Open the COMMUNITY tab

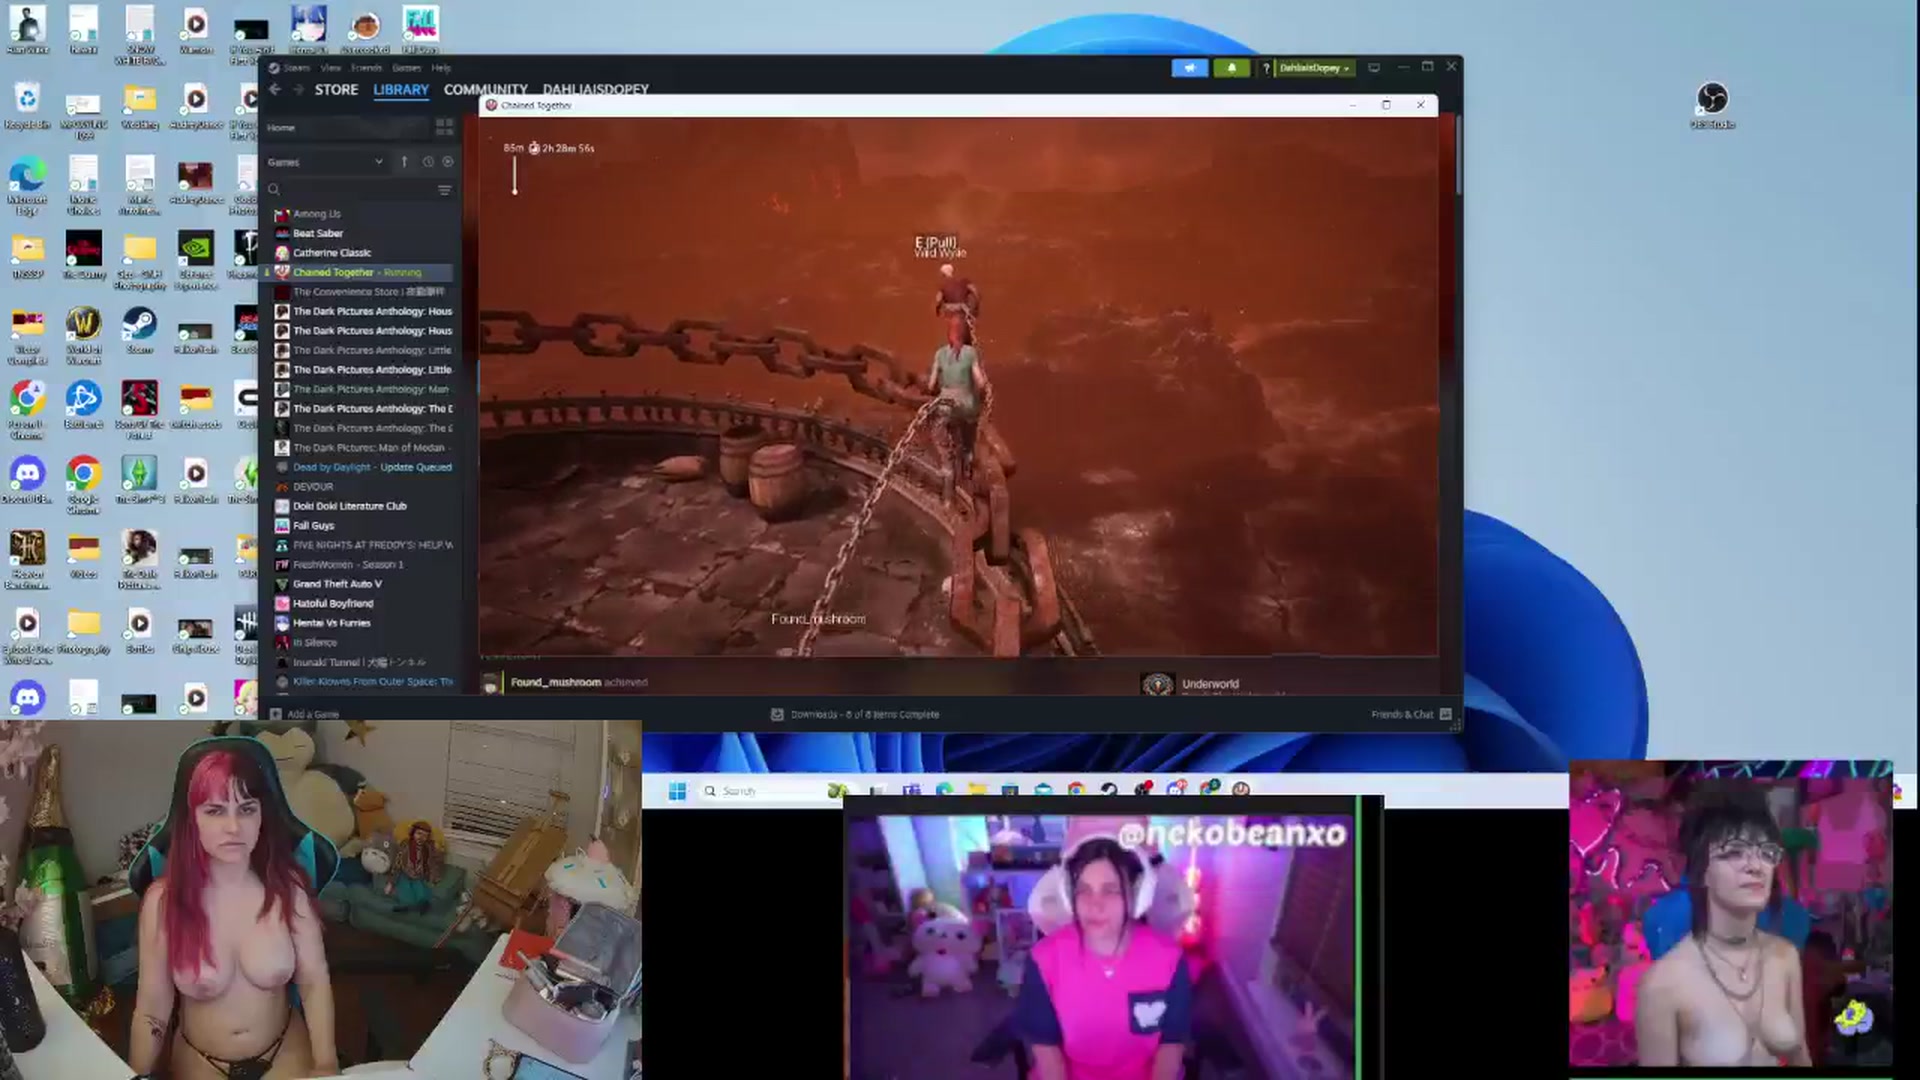pyautogui.click(x=485, y=89)
